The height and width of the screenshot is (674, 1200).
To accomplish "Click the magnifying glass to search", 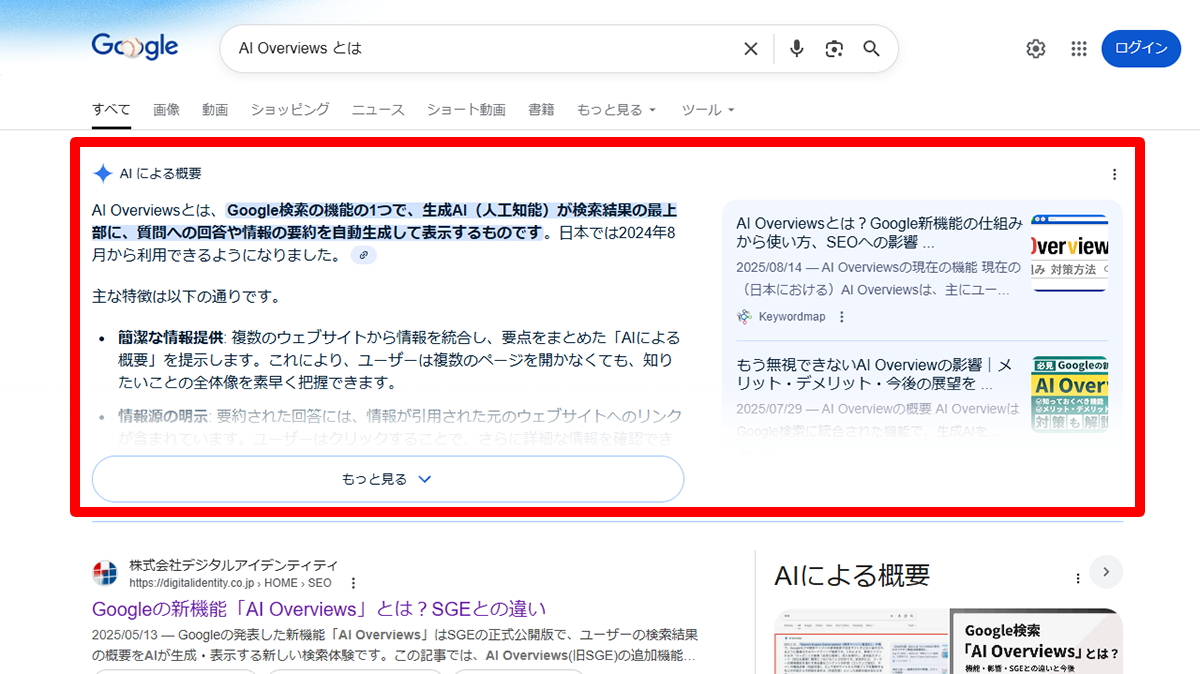I will (x=871, y=47).
